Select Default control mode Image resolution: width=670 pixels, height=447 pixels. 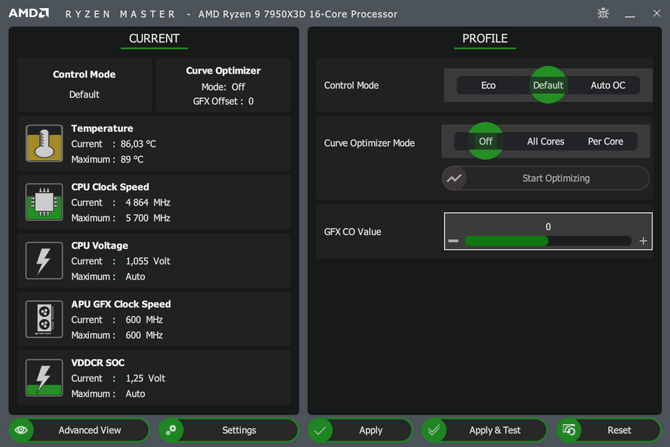(x=548, y=85)
